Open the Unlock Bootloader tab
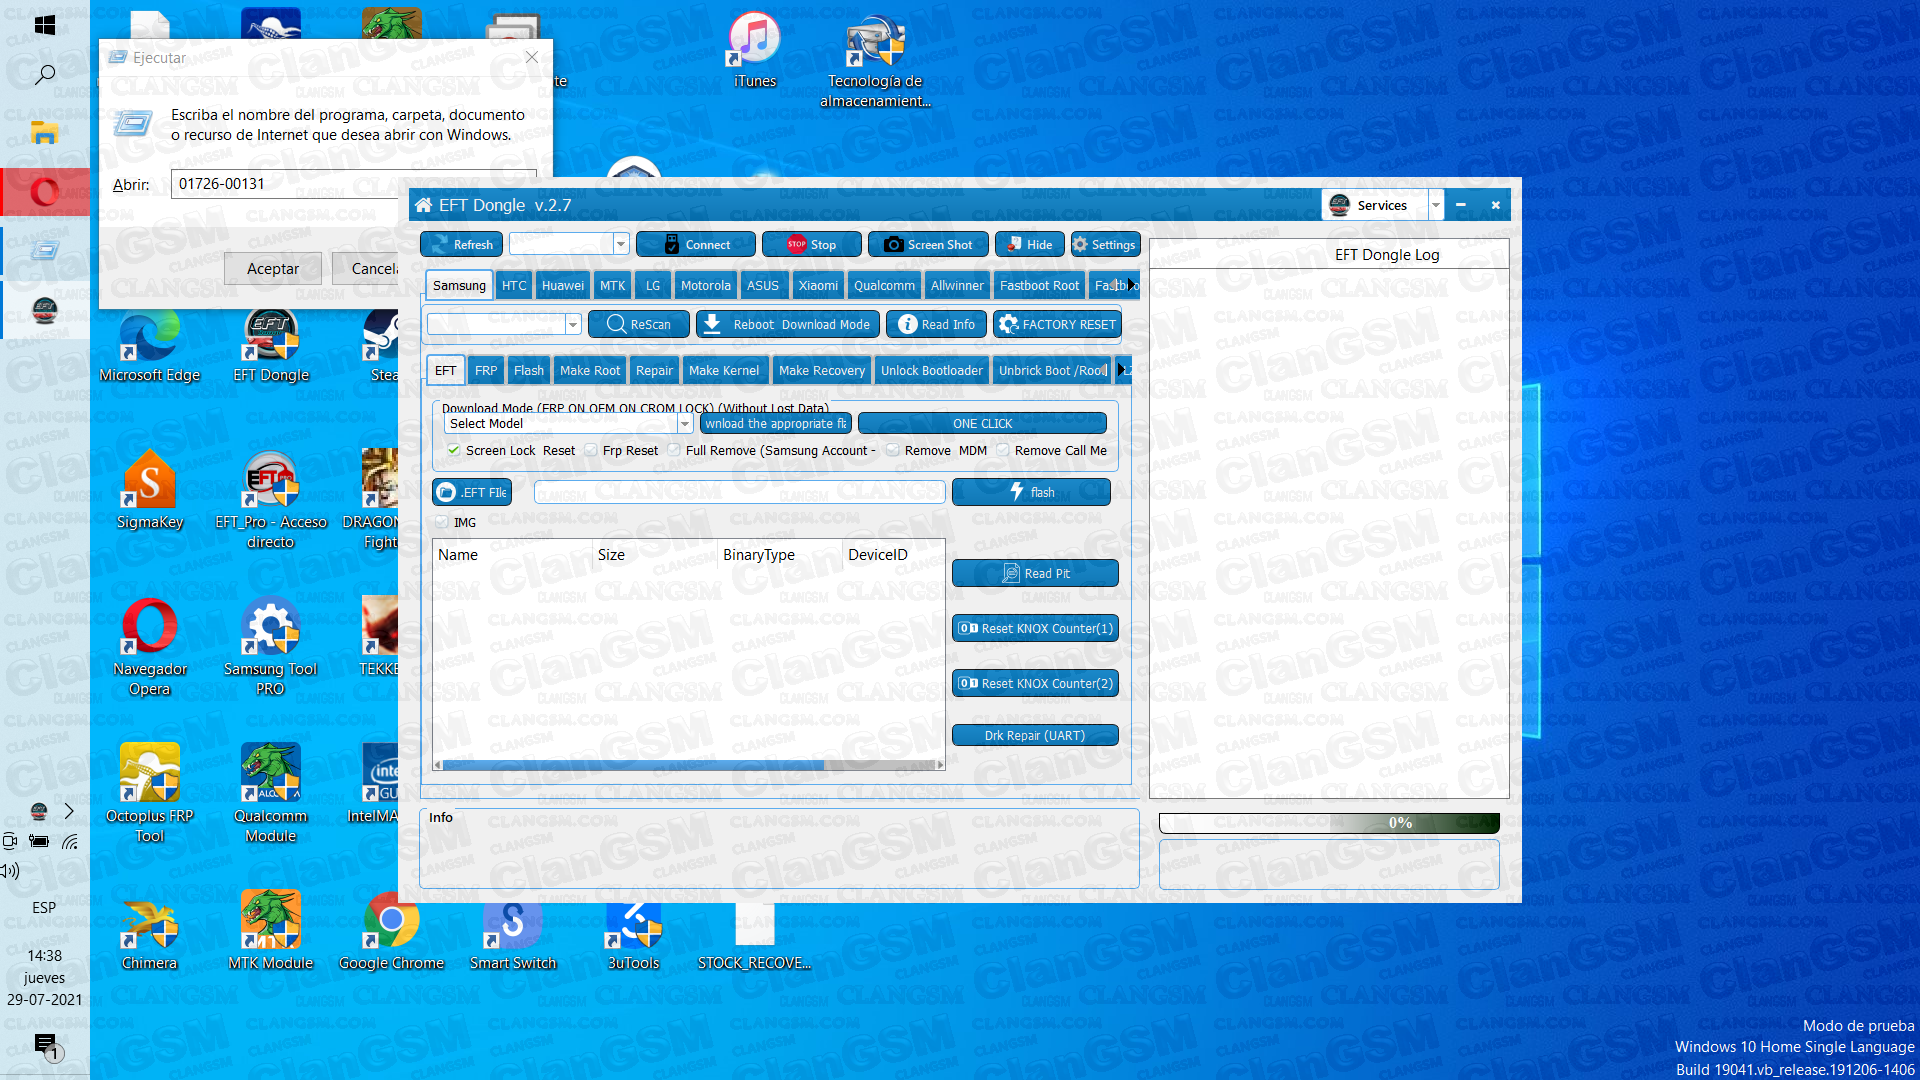The width and height of the screenshot is (1920, 1080). (932, 370)
